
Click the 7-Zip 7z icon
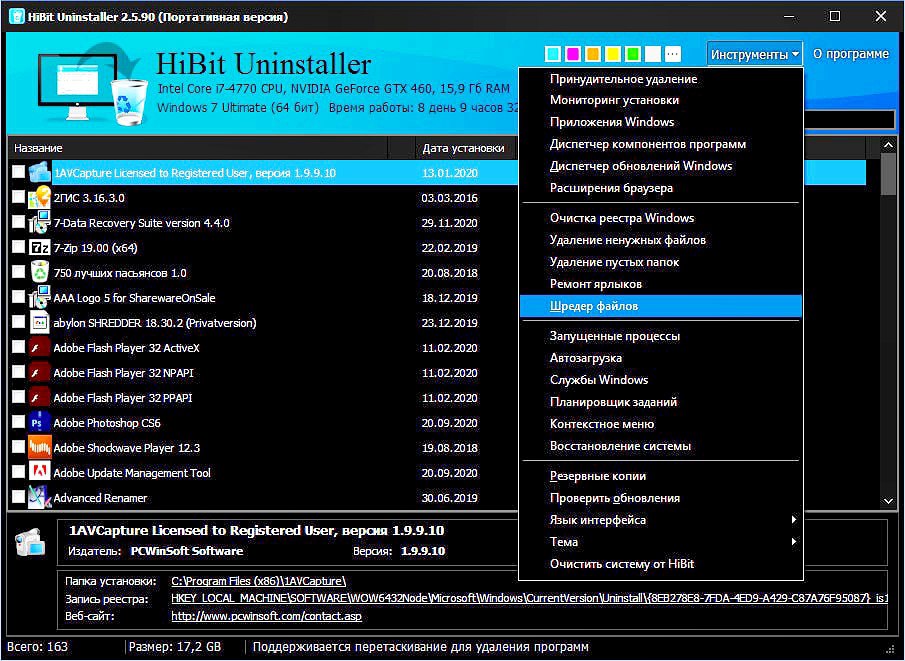40,248
